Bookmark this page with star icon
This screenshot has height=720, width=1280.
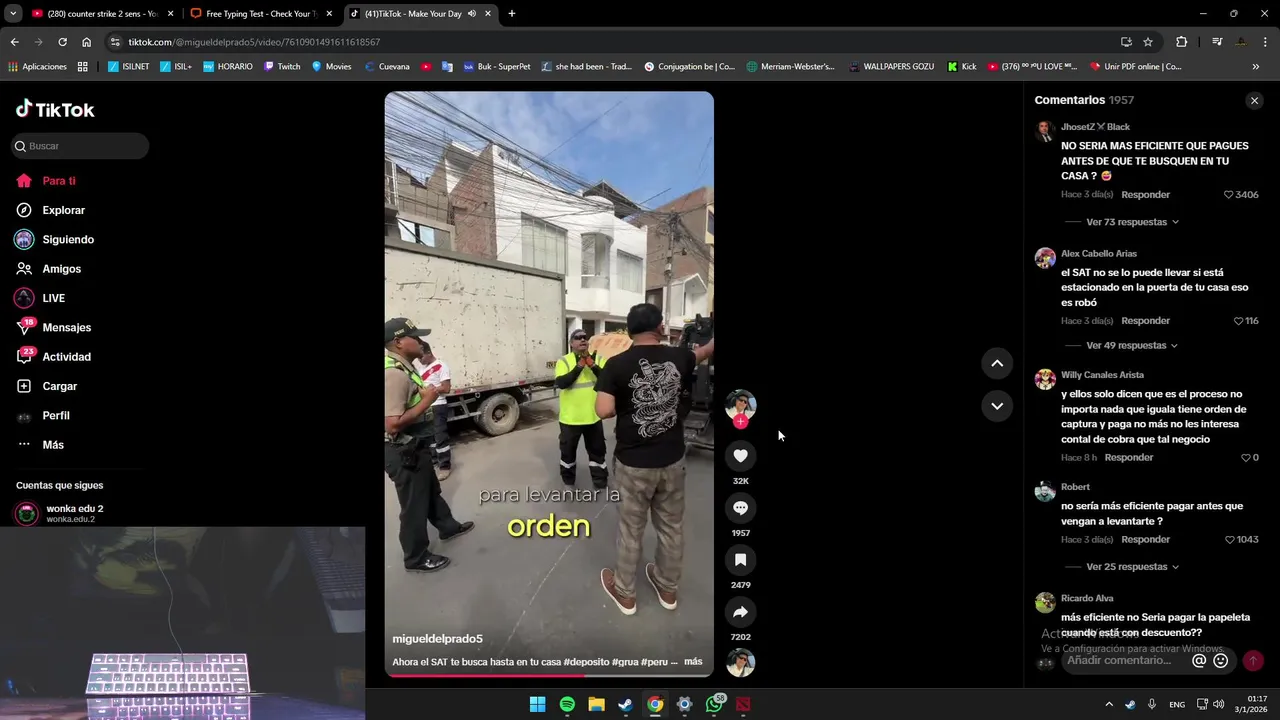coord(1148,42)
